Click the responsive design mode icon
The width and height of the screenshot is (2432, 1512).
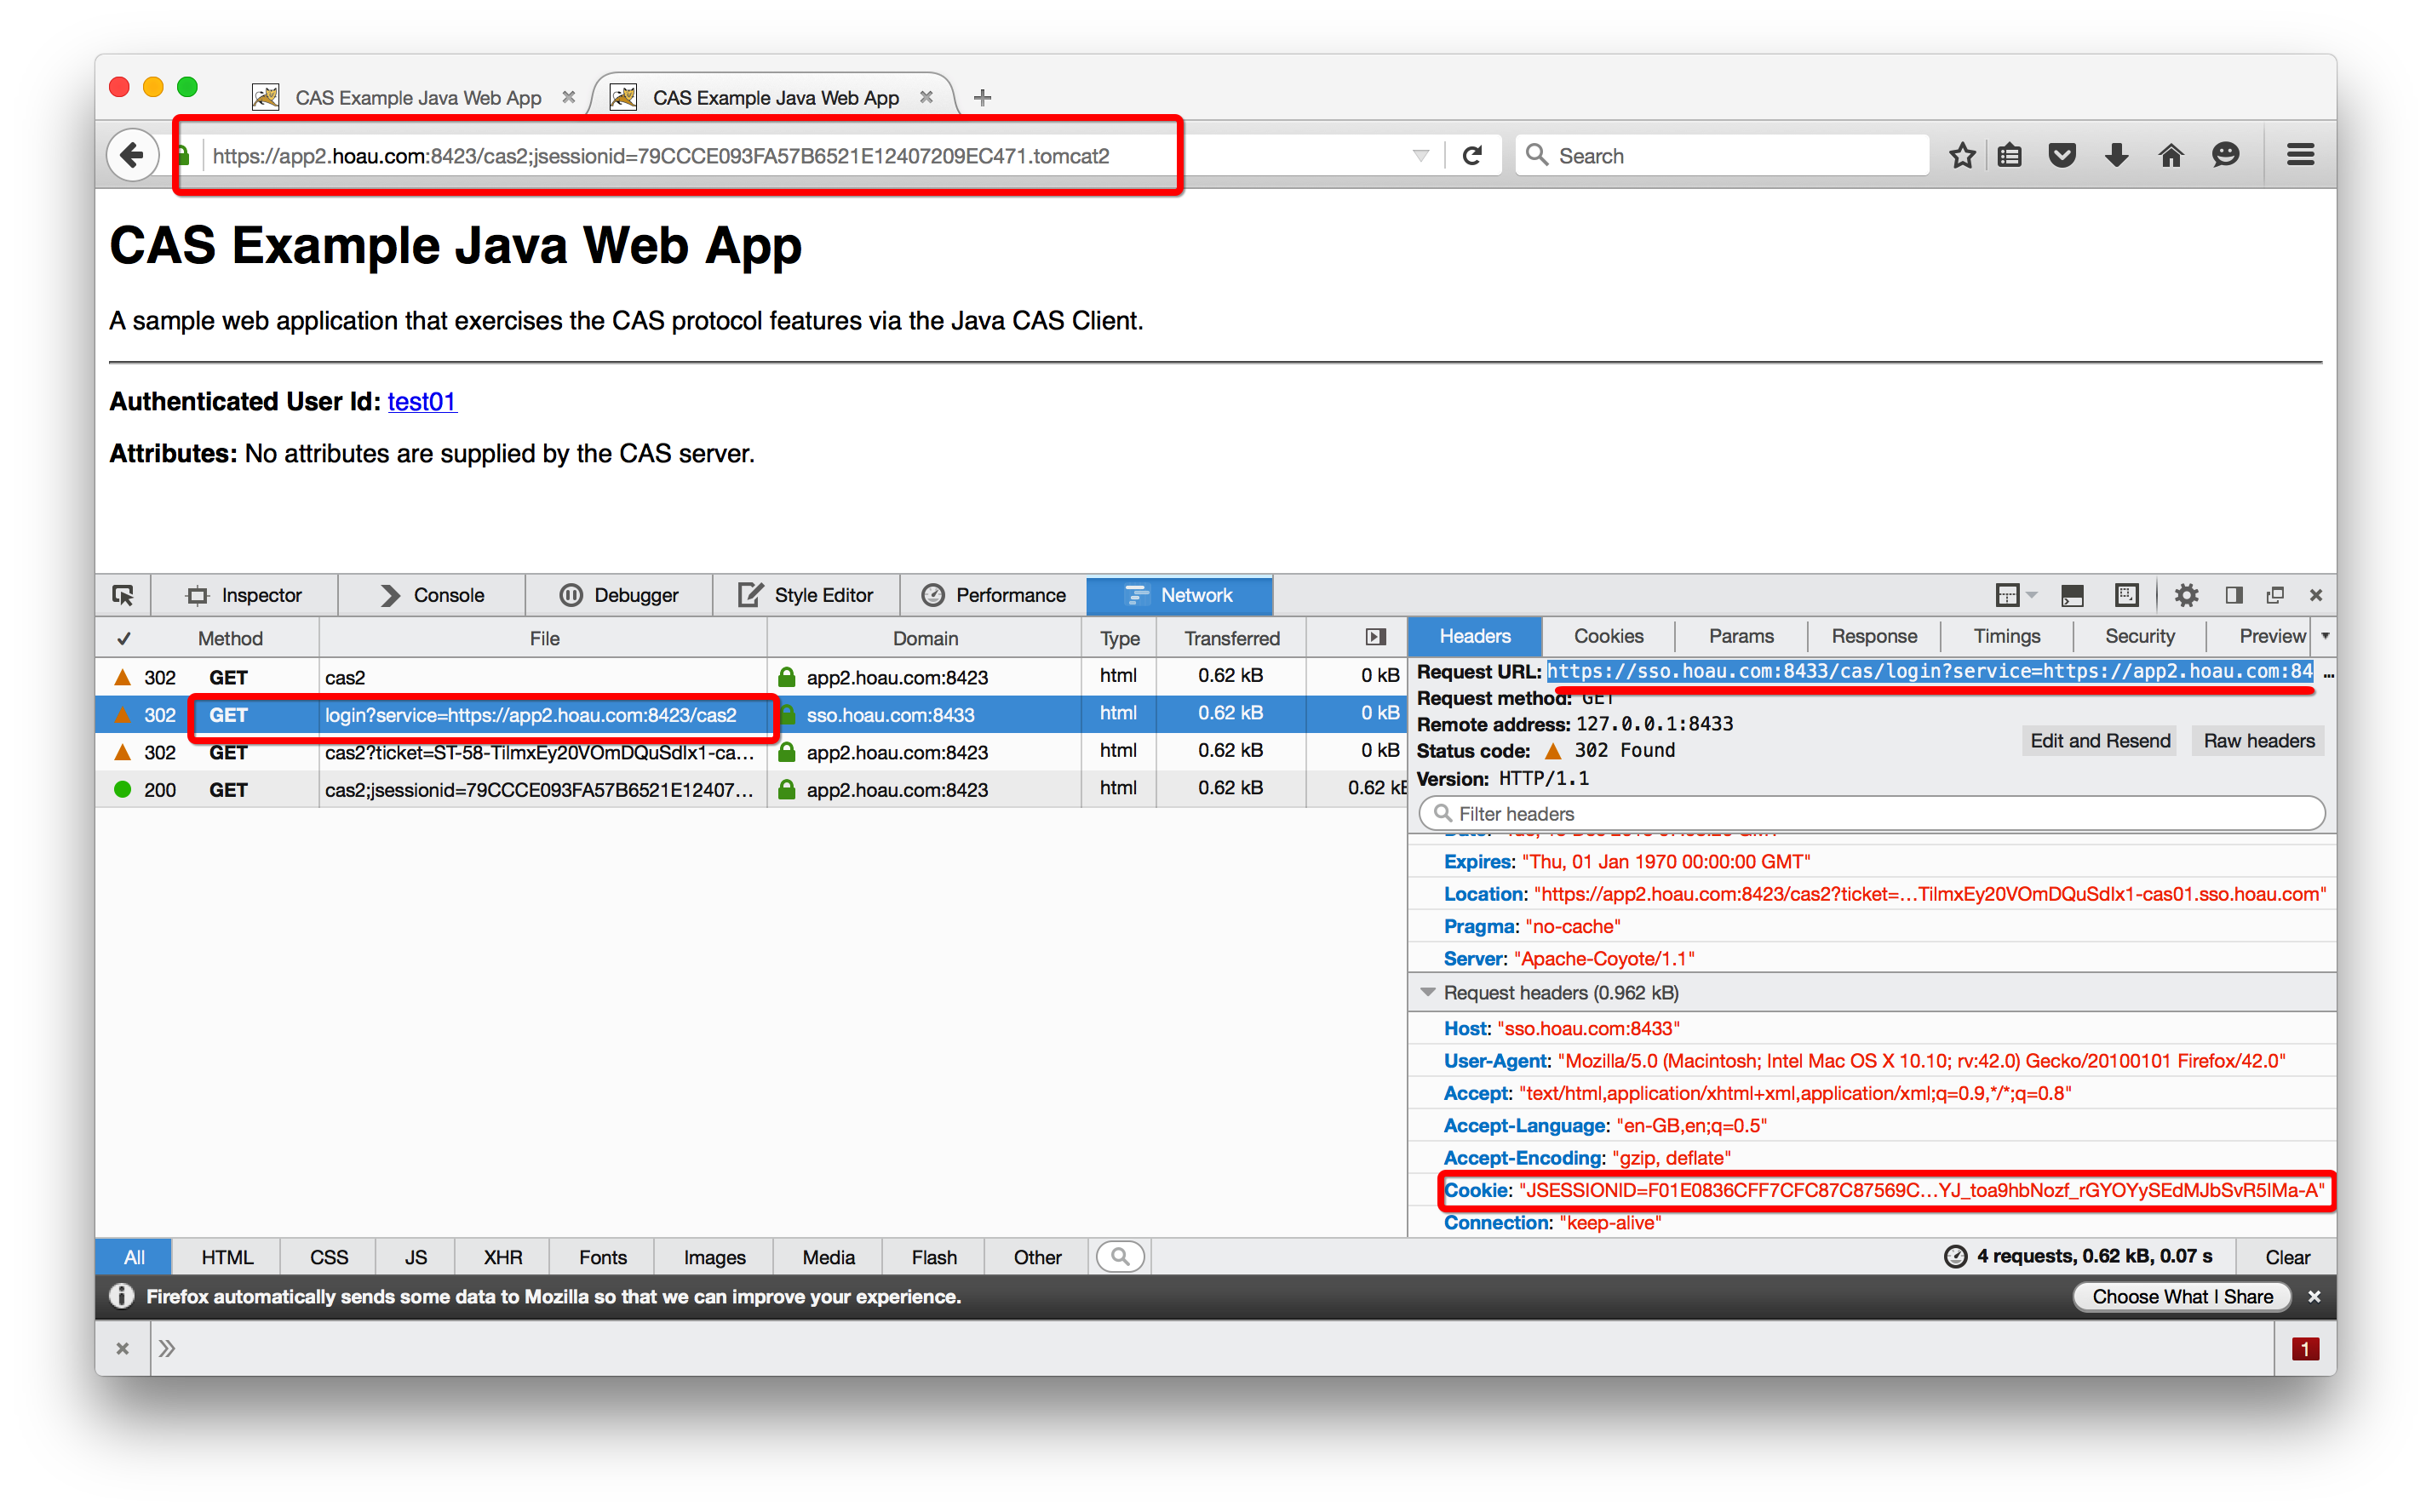[2127, 595]
